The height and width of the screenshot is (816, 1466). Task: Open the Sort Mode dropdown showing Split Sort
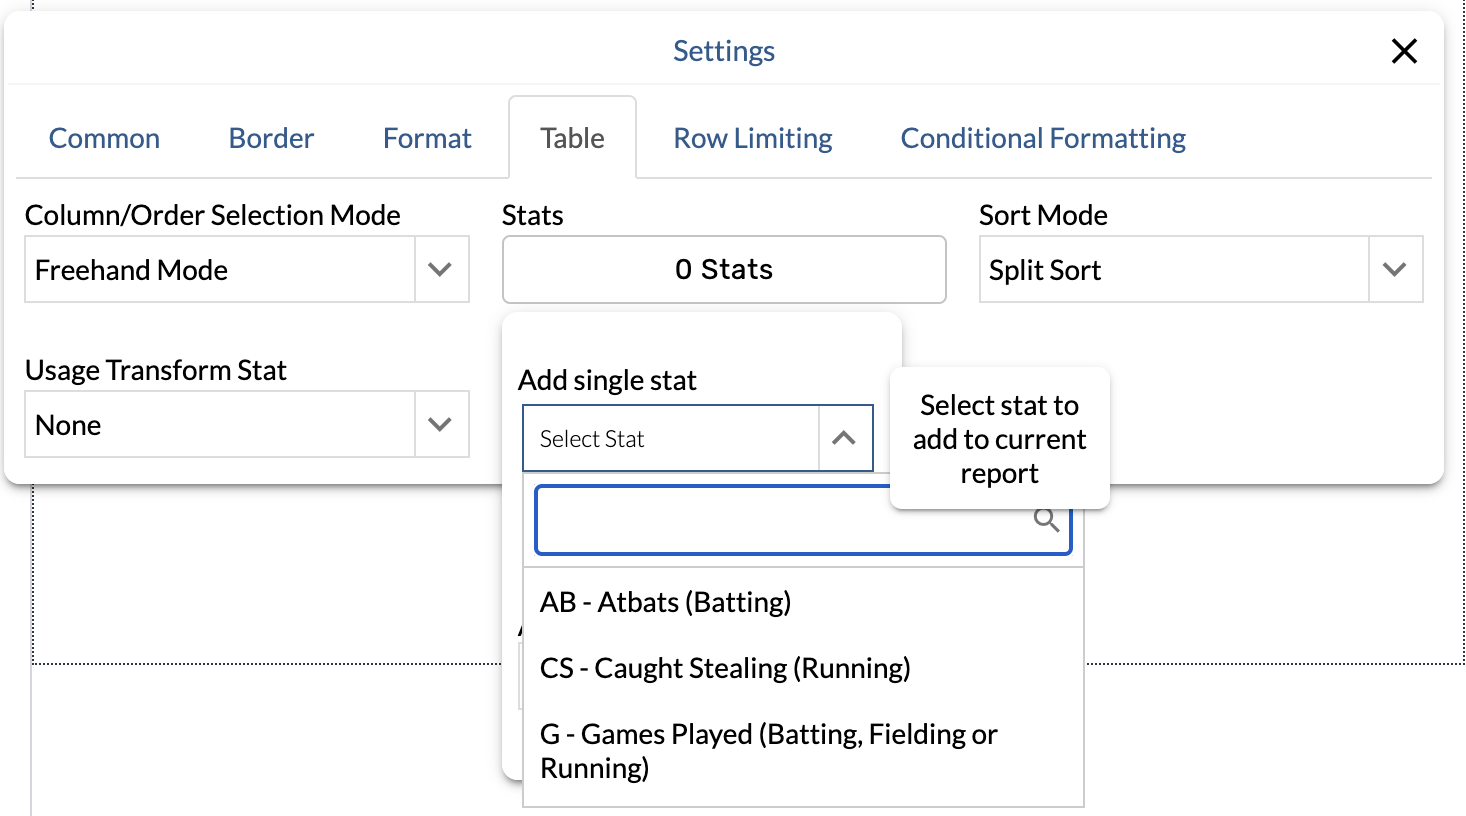(1174, 269)
